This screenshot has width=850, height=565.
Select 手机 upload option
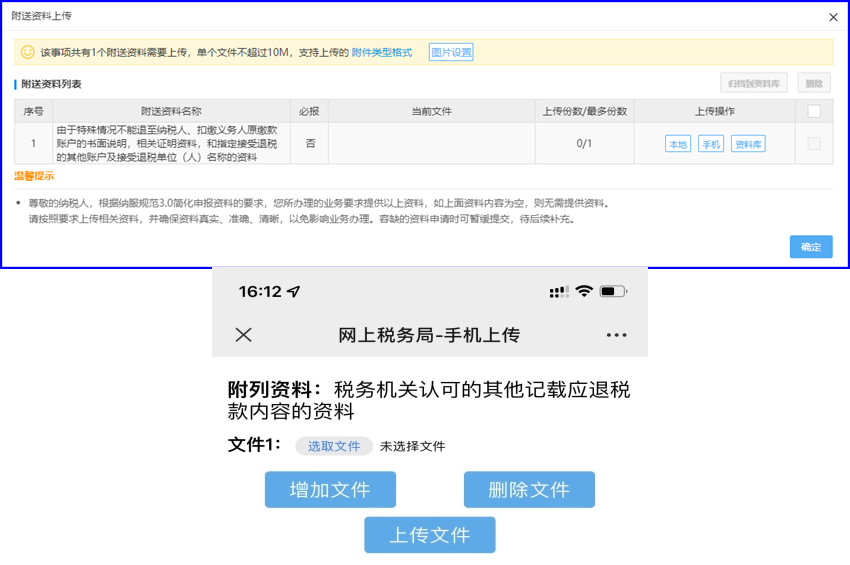click(710, 144)
